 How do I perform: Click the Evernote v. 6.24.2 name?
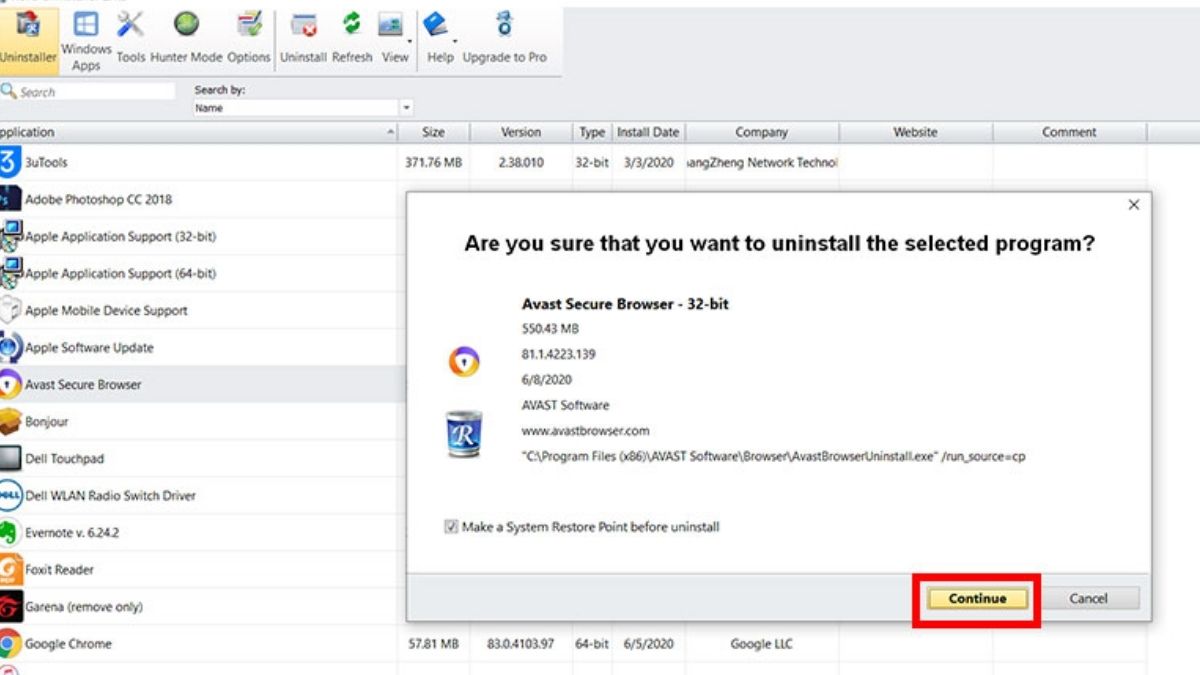pyautogui.click(x=72, y=532)
